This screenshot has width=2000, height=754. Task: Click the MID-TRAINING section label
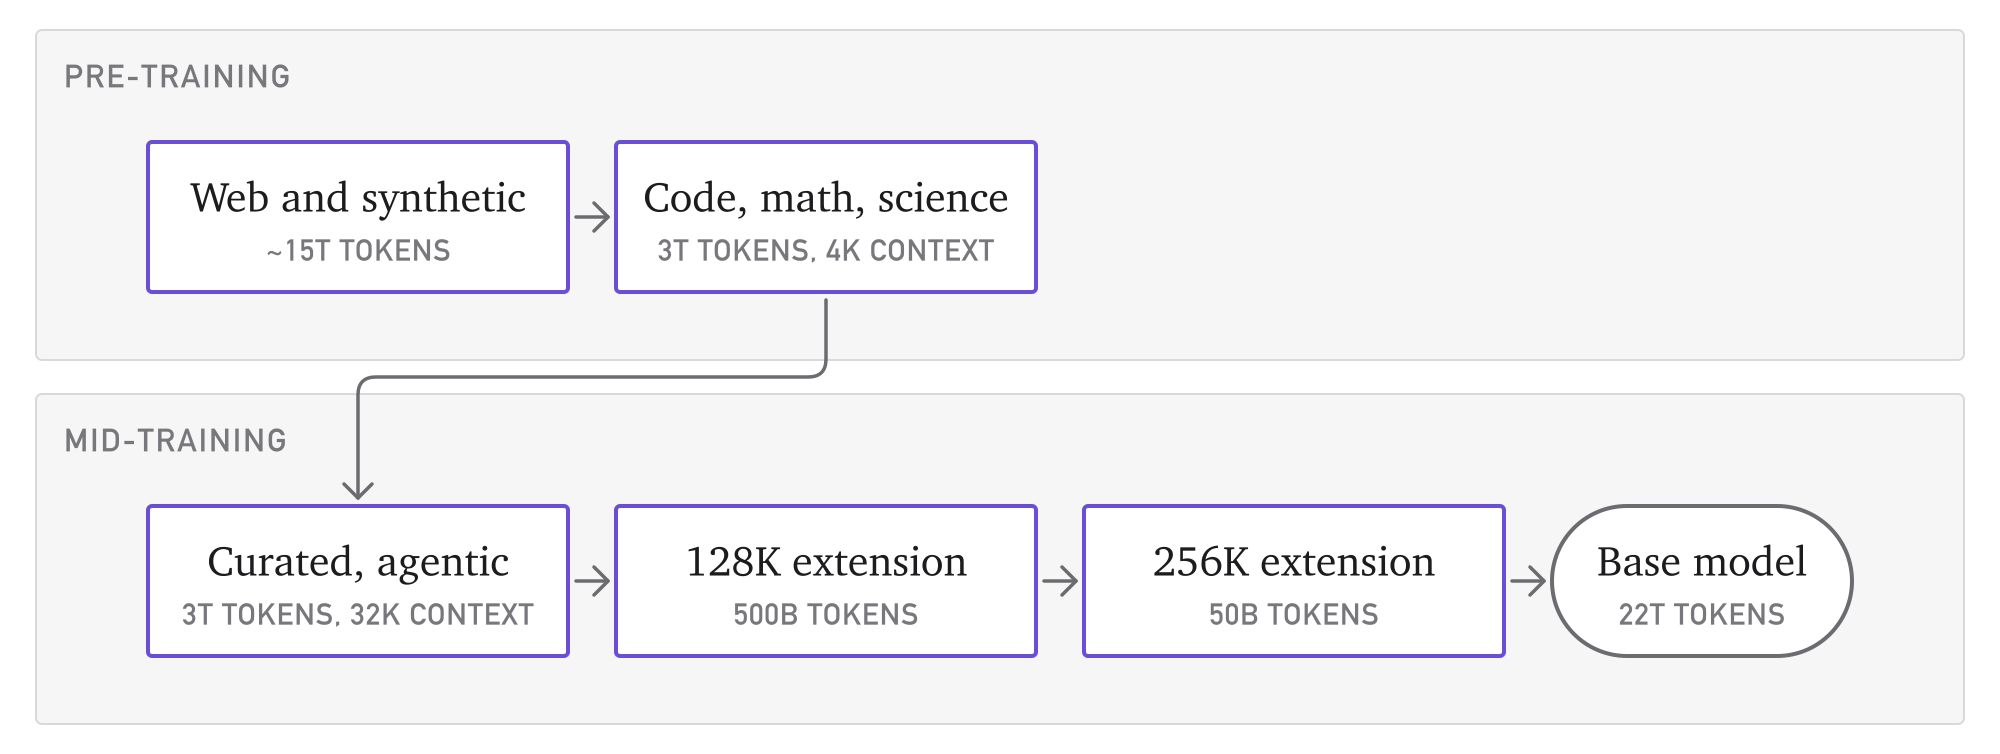pyautogui.click(x=176, y=441)
